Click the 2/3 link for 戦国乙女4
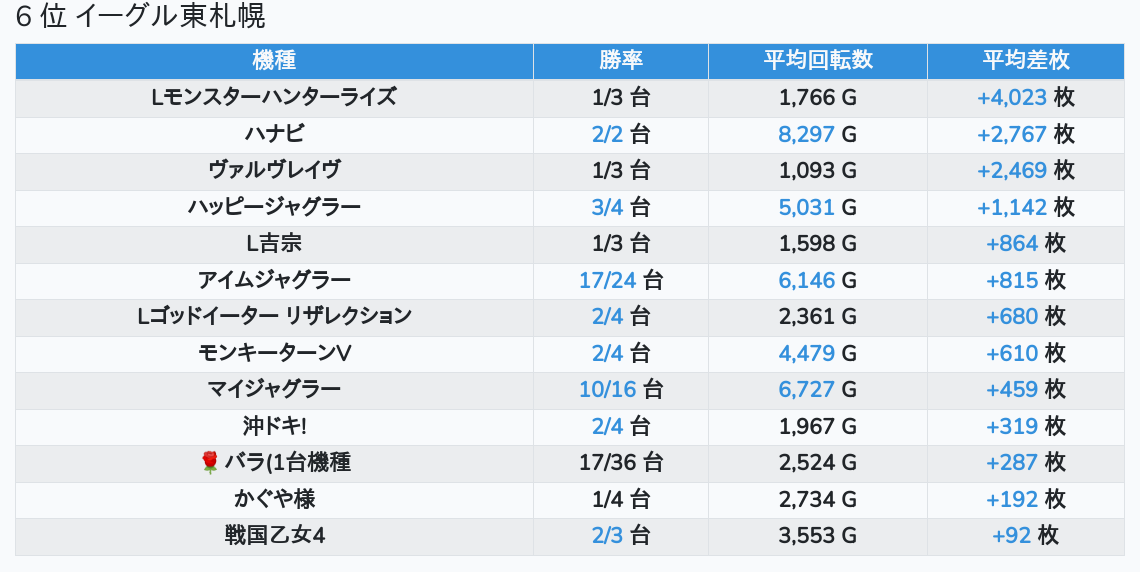The image size is (1140, 572). pyautogui.click(x=607, y=535)
